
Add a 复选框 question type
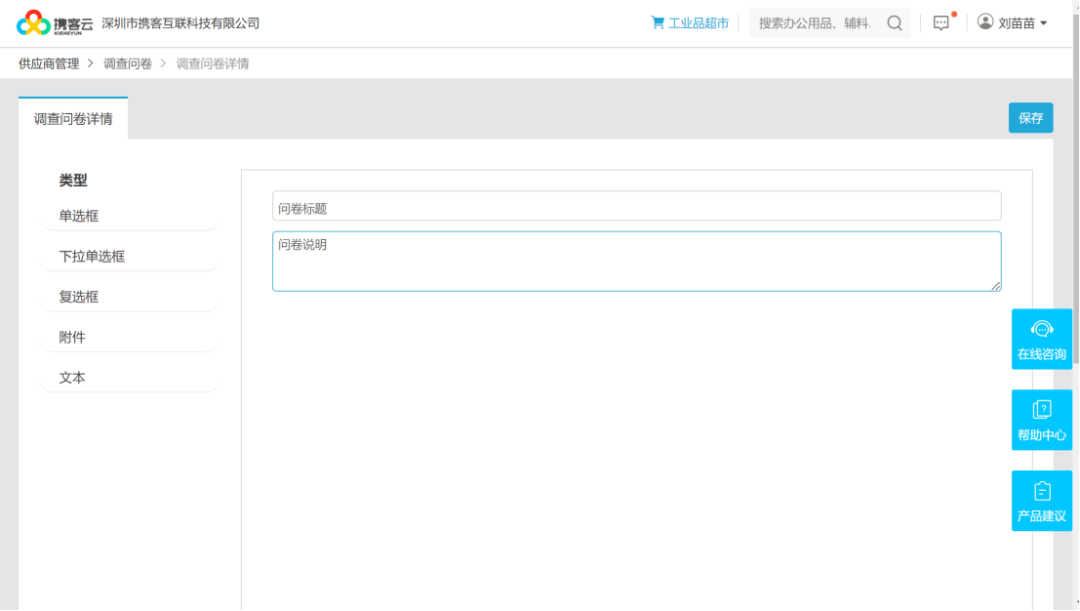click(x=130, y=297)
